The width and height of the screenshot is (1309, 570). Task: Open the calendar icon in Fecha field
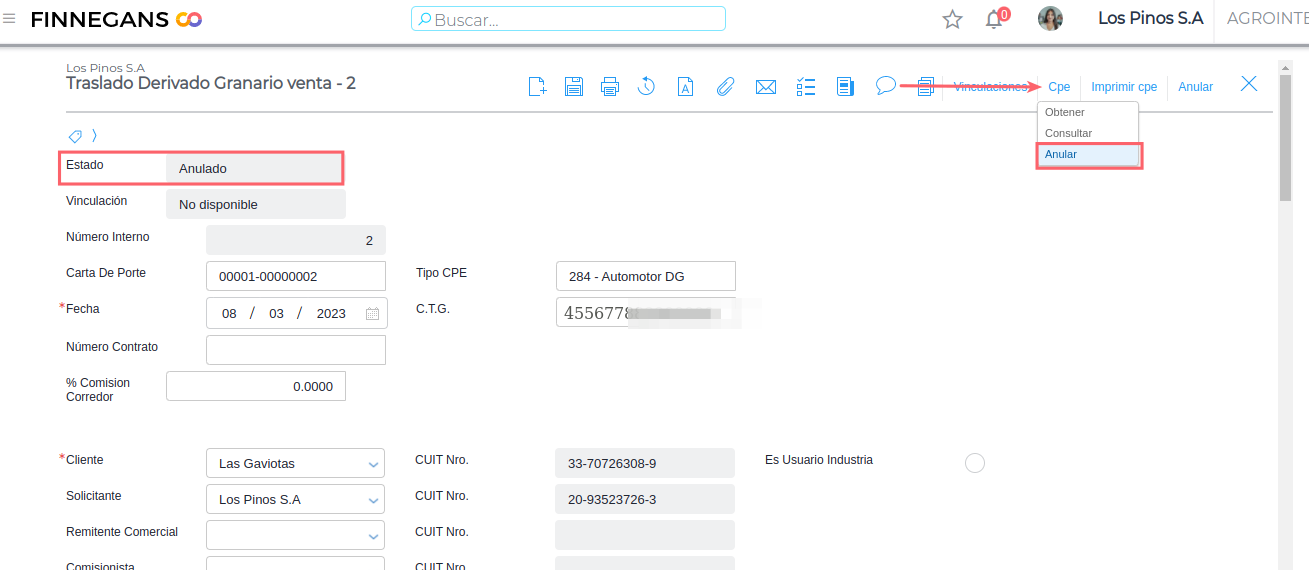pyautogui.click(x=372, y=313)
